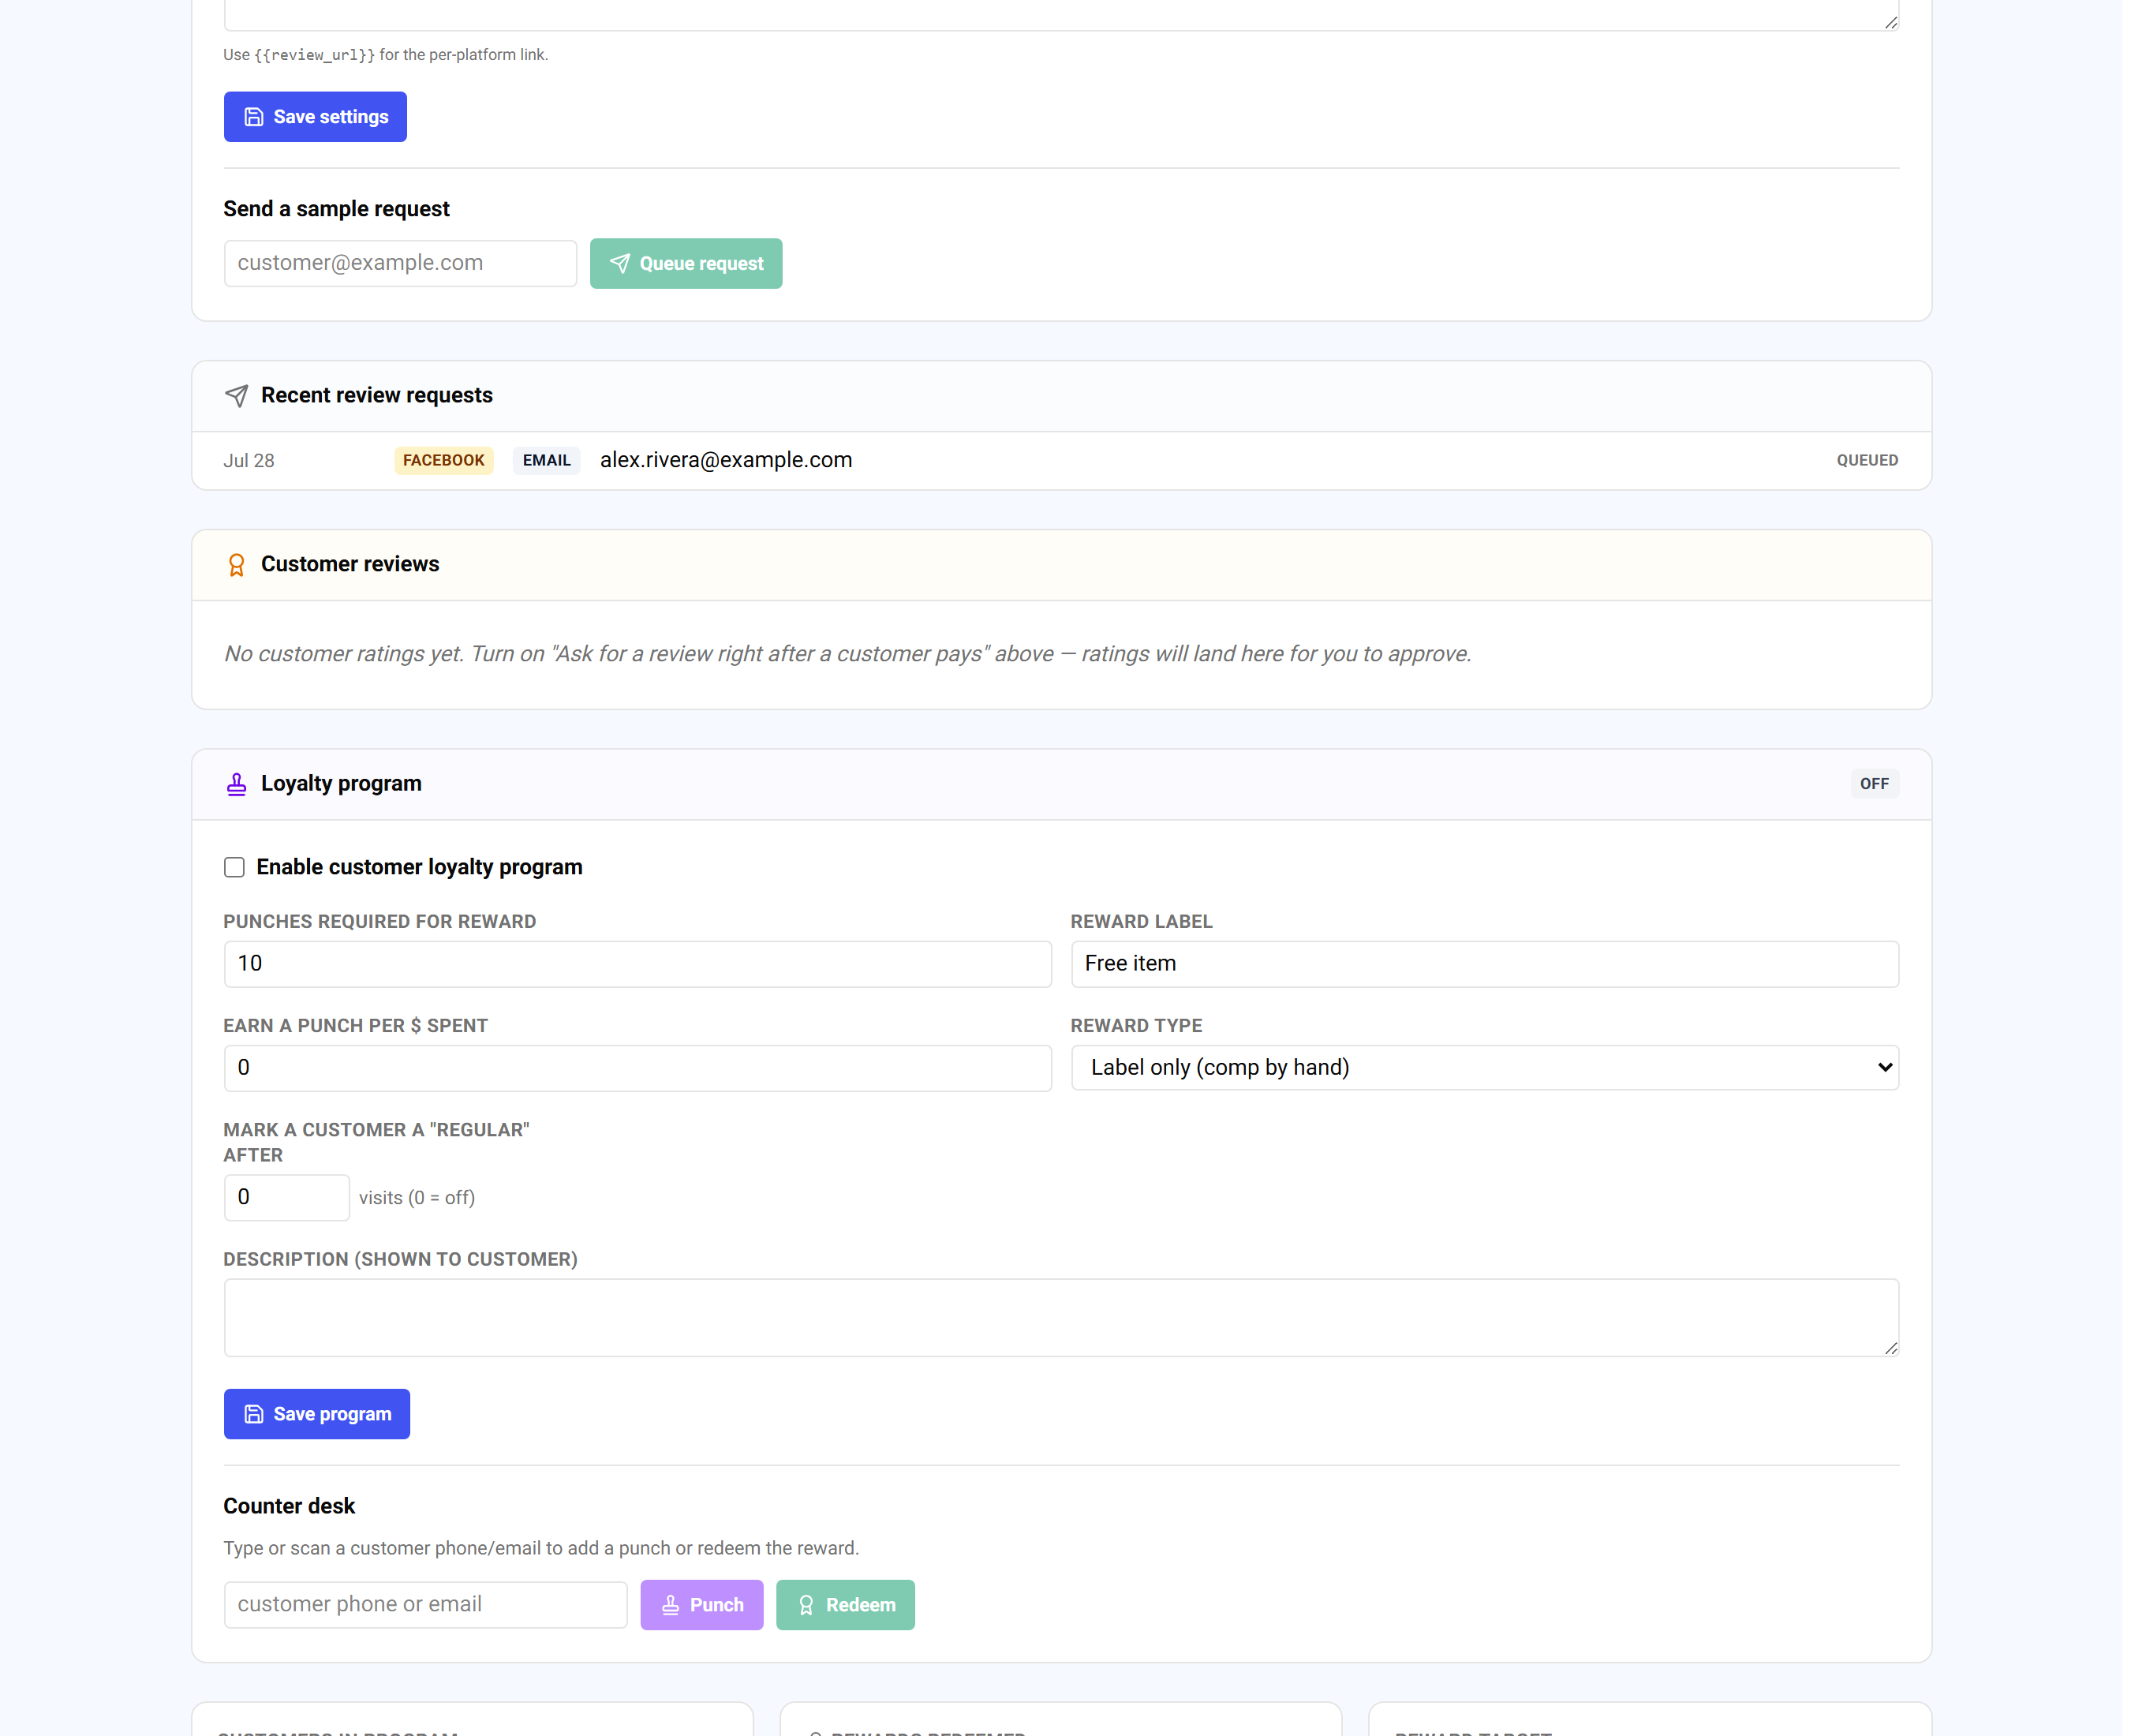The width and height of the screenshot is (2146, 1736).
Task: Click the QUEUED status label
Action: 1867,460
